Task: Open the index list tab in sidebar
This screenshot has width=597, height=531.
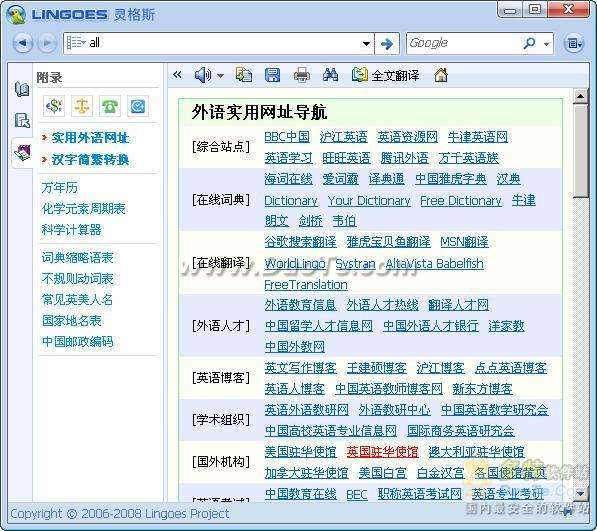Action: [22, 120]
